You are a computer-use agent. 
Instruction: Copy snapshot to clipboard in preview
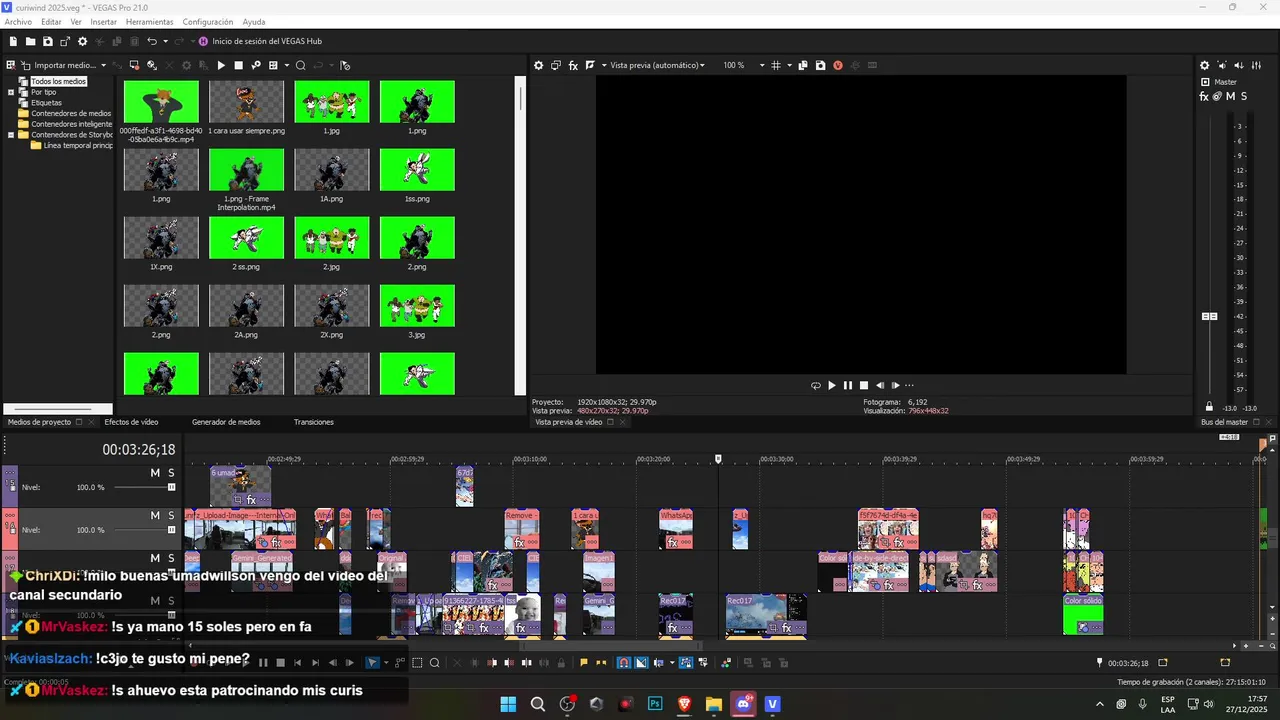pyautogui.click(x=803, y=65)
